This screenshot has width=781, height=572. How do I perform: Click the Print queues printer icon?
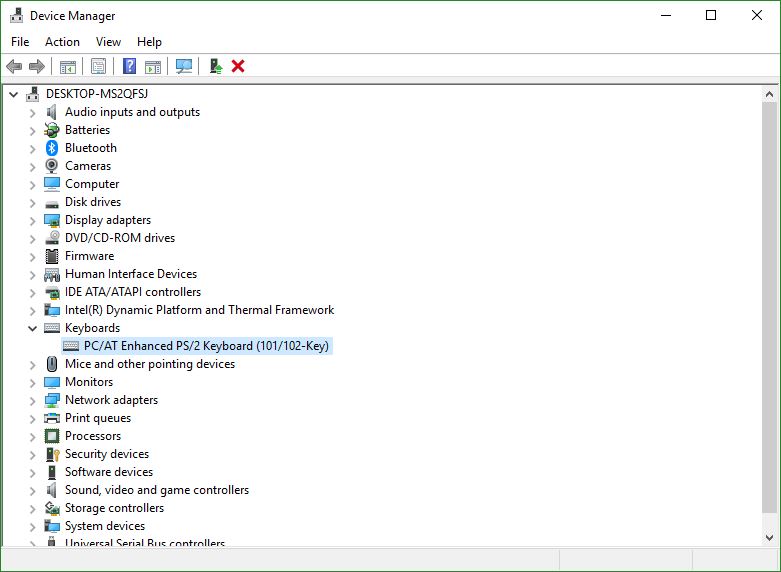coord(52,418)
